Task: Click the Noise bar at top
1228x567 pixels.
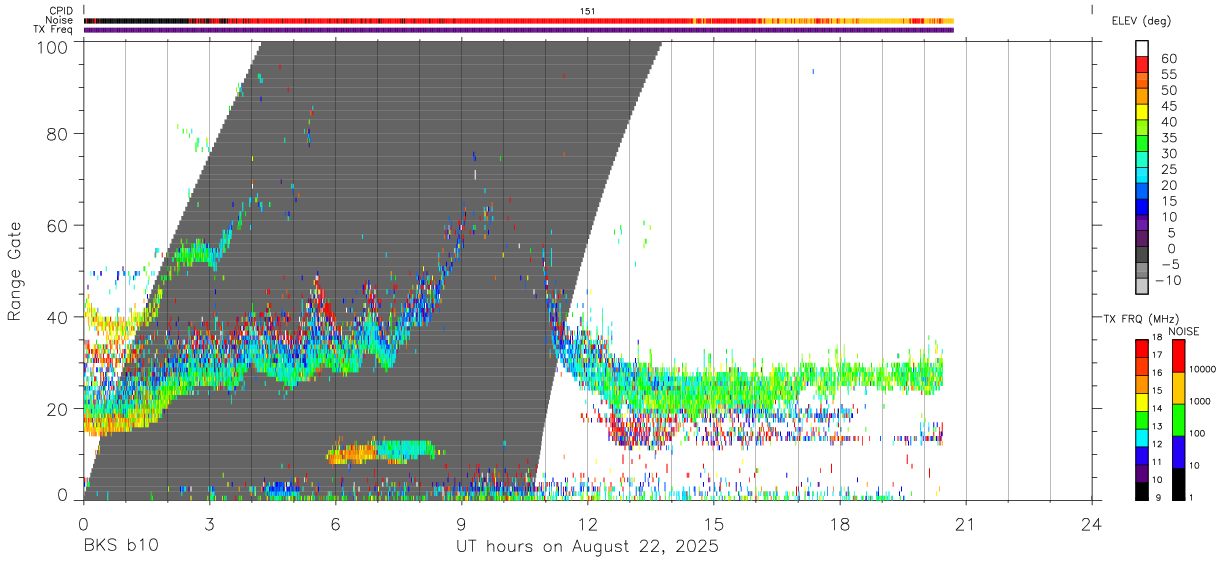Action: 518,20
